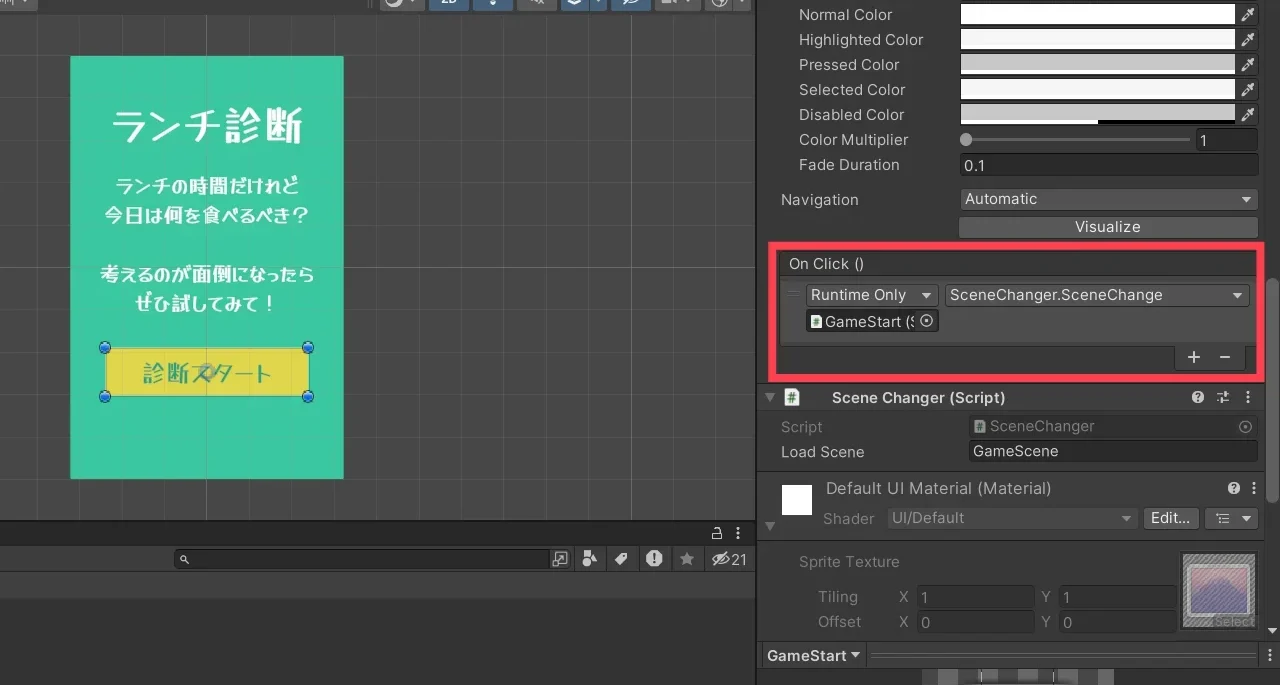Open the Navigation Automatic dropdown
This screenshot has height=685, width=1280.
[1108, 199]
